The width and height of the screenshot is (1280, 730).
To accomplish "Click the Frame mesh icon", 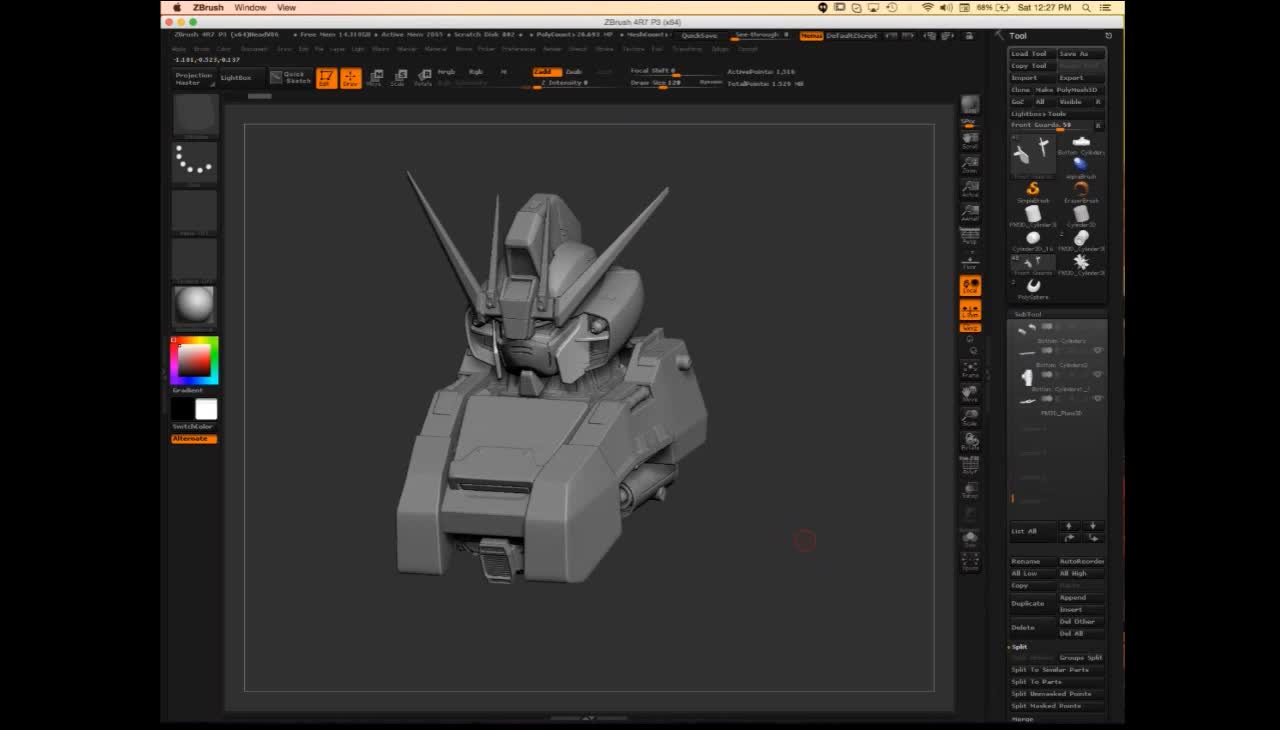I will (970, 369).
